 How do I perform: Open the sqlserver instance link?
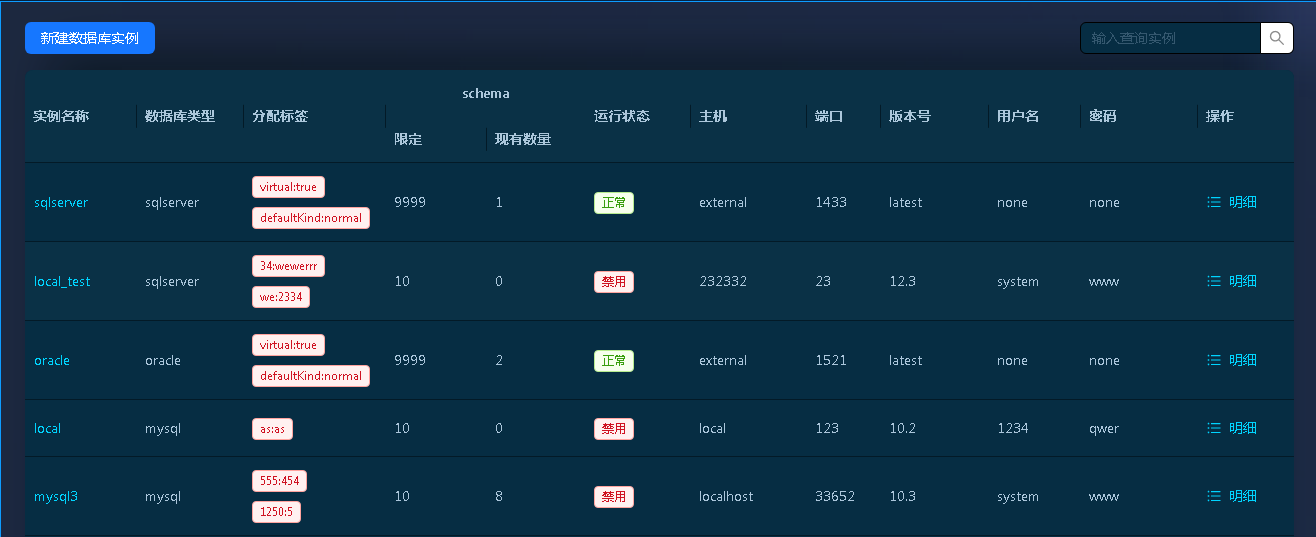pos(61,202)
